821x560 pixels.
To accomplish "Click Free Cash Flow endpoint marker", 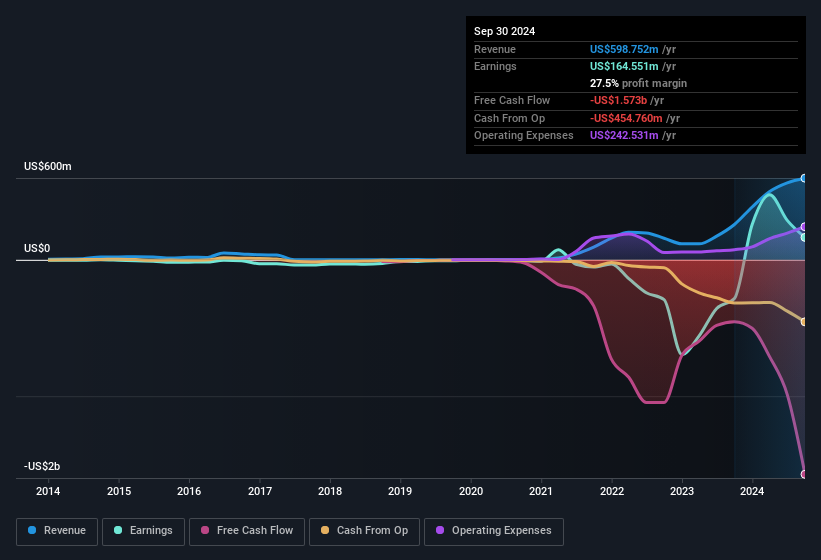I will coord(804,474).
